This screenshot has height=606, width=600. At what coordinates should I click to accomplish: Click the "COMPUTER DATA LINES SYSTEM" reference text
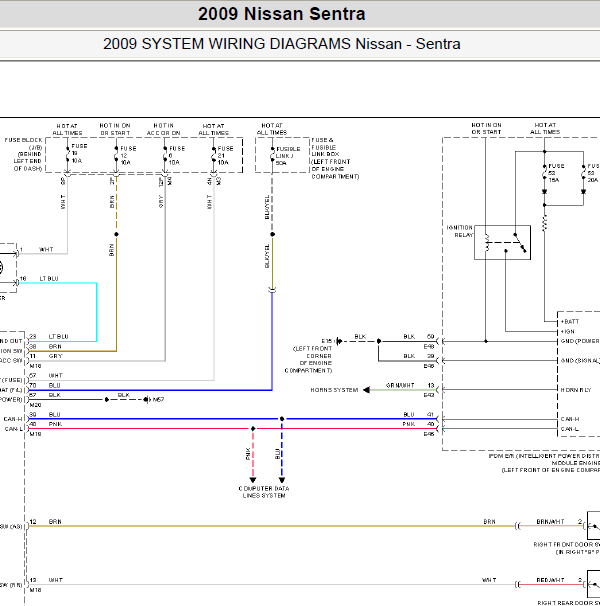(x=264, y=492)
